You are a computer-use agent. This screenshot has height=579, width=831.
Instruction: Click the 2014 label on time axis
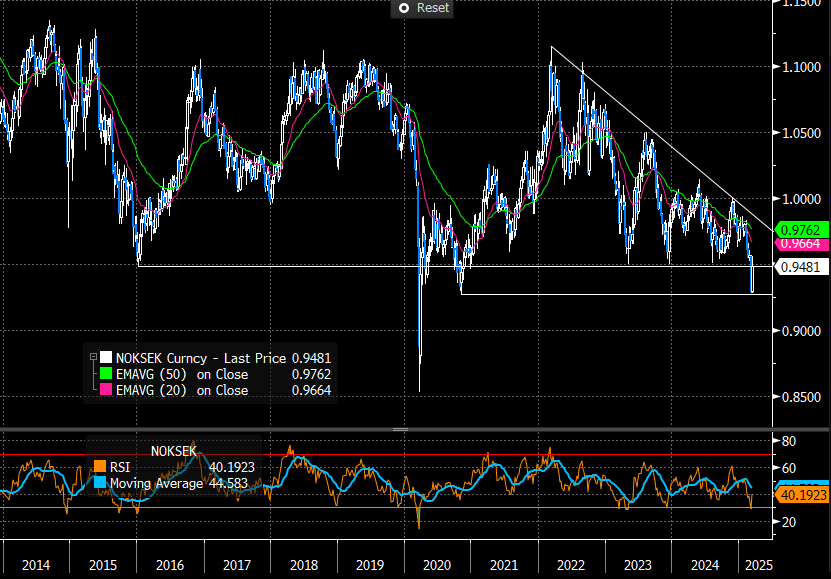[x=36, y=565]
